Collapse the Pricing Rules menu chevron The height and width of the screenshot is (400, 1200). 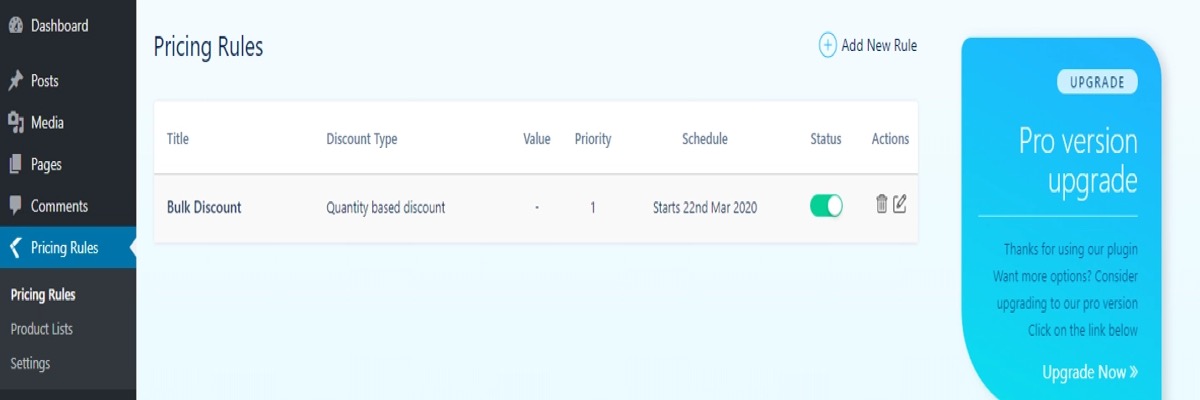14,248
